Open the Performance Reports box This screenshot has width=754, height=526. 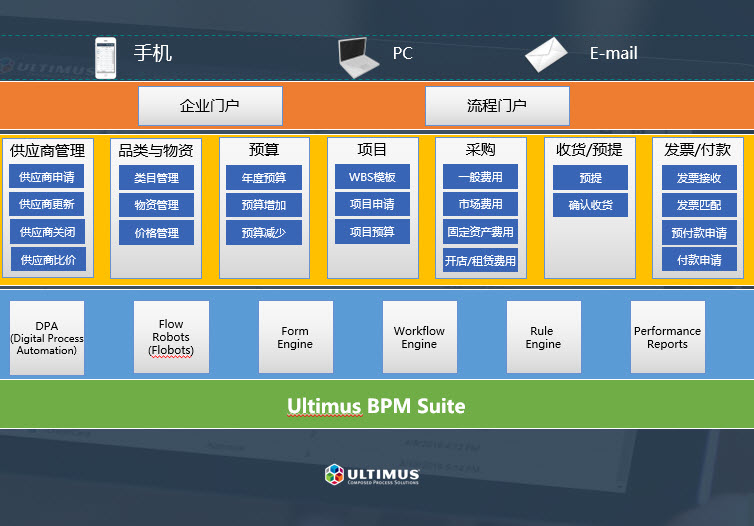click(x=667, y=338)
